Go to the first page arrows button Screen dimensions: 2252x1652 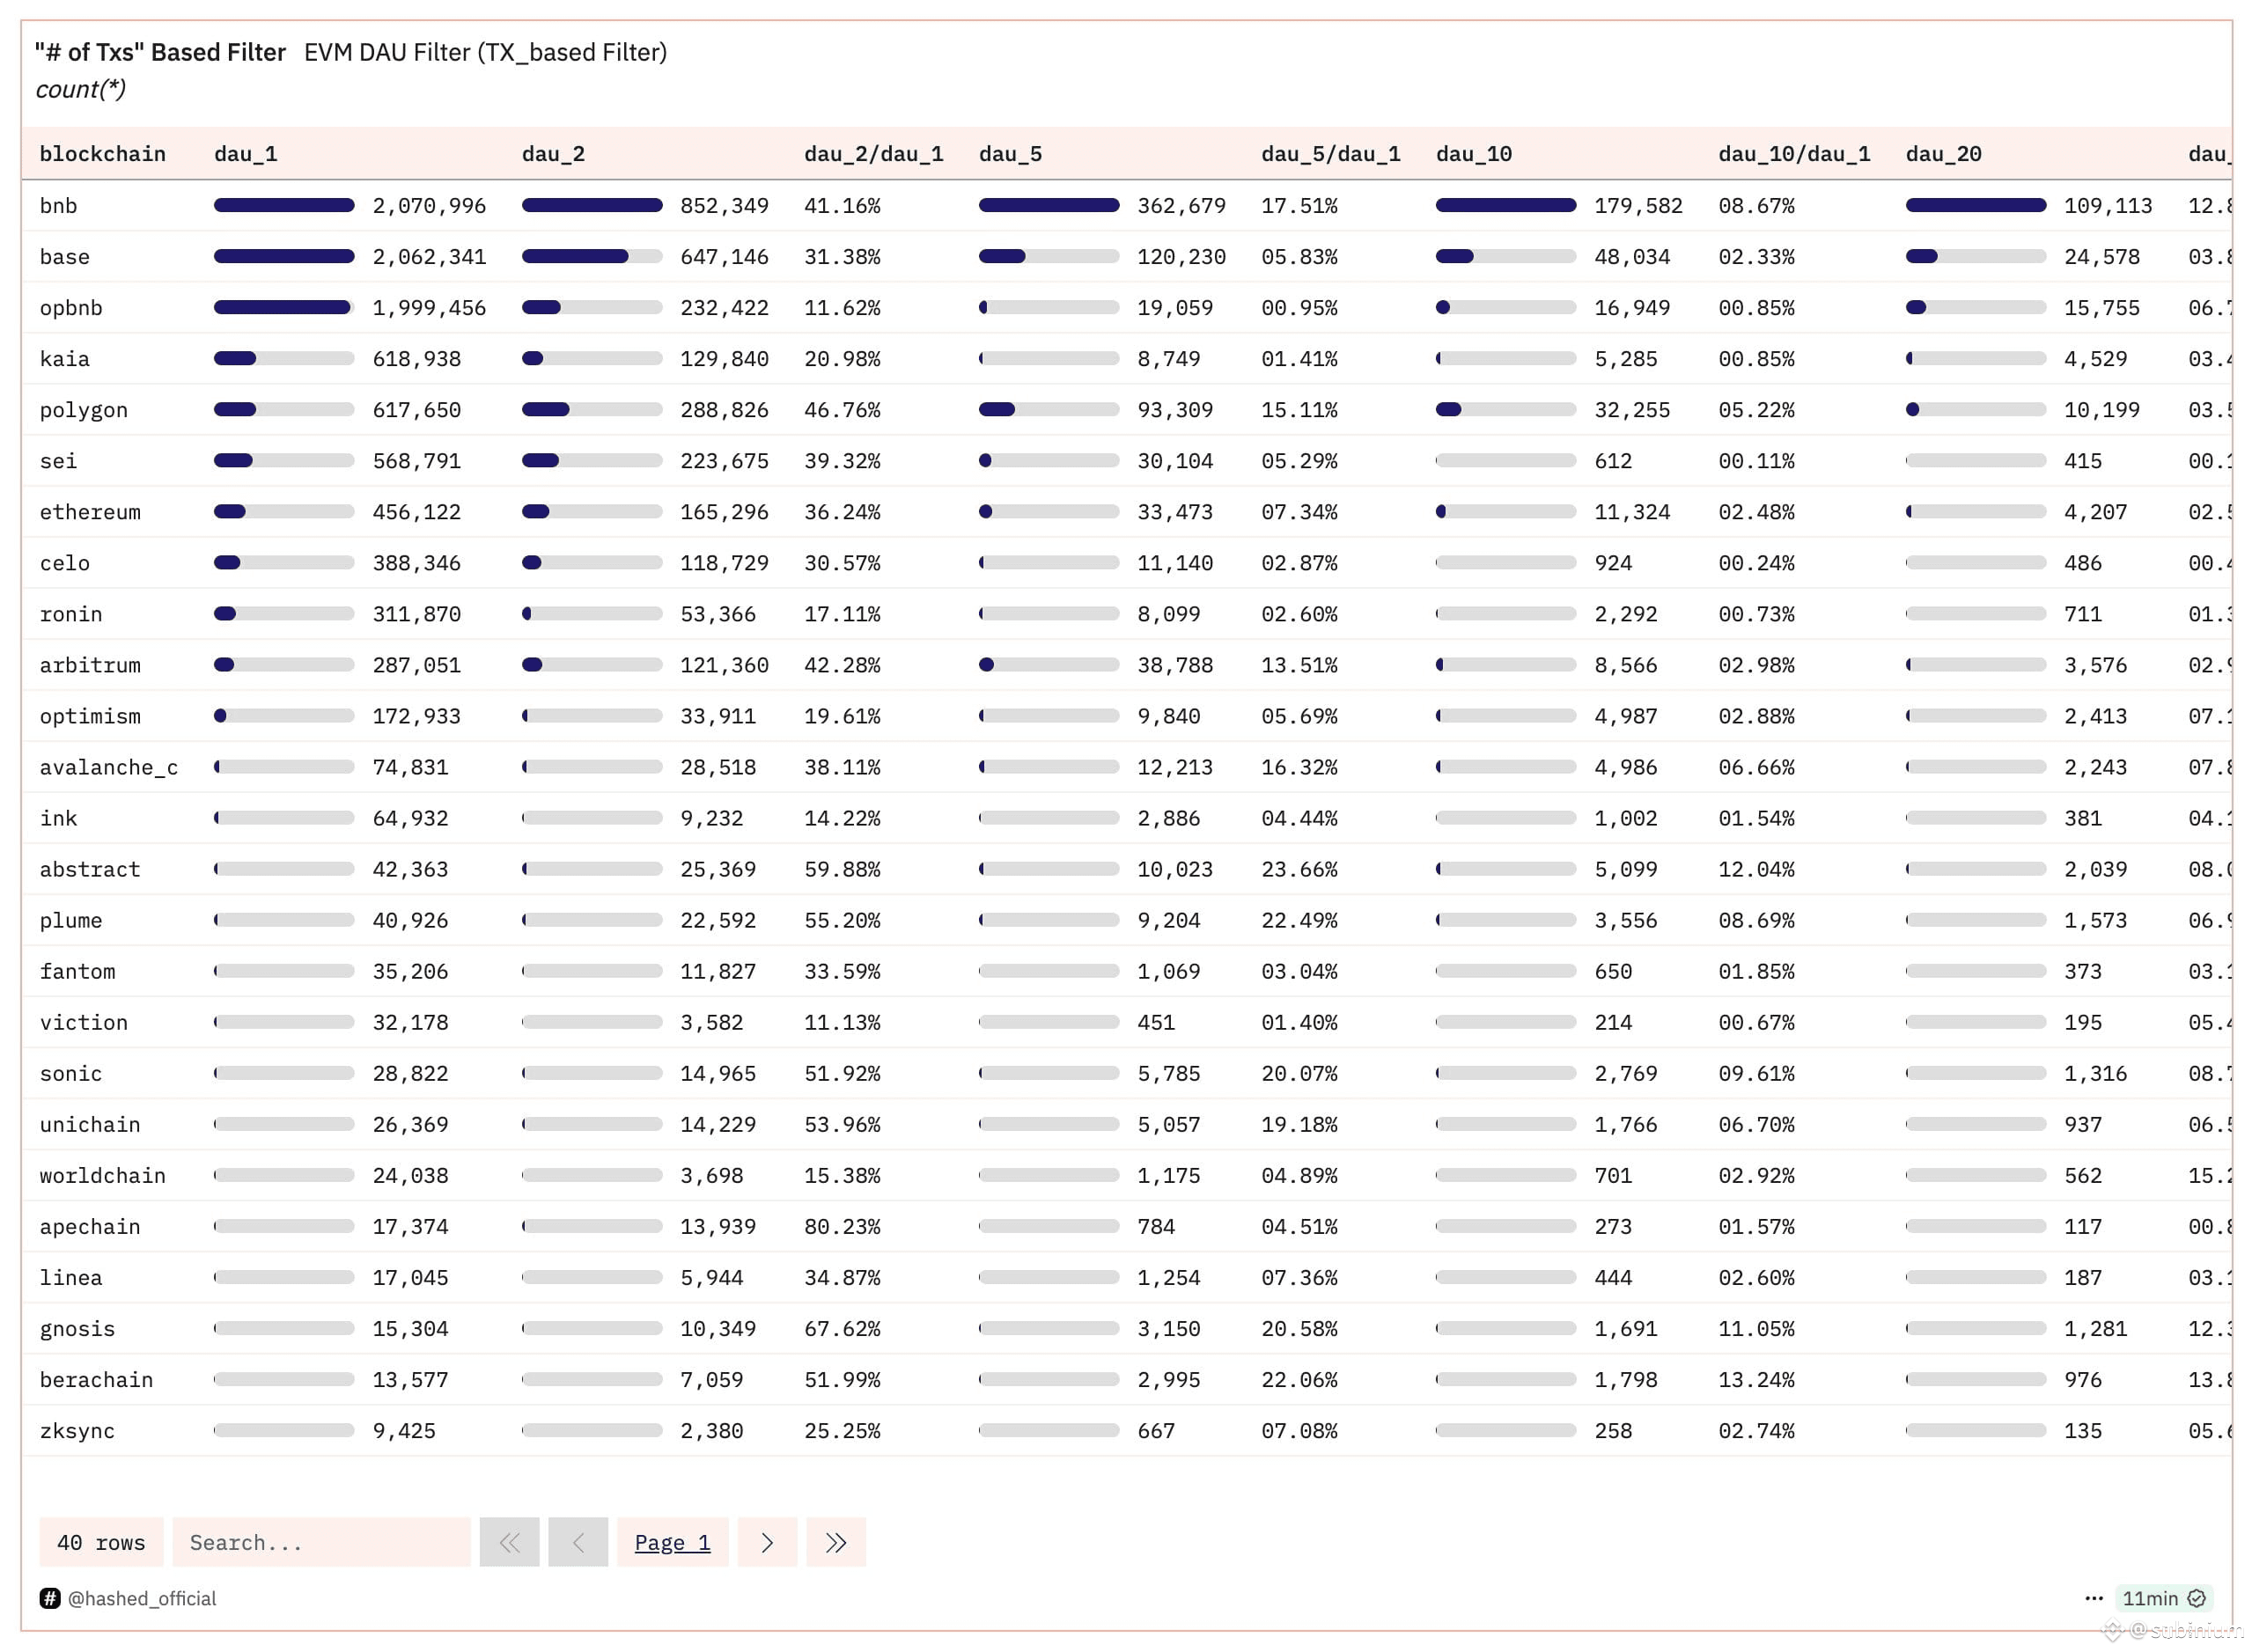[x=509, y=1542]
